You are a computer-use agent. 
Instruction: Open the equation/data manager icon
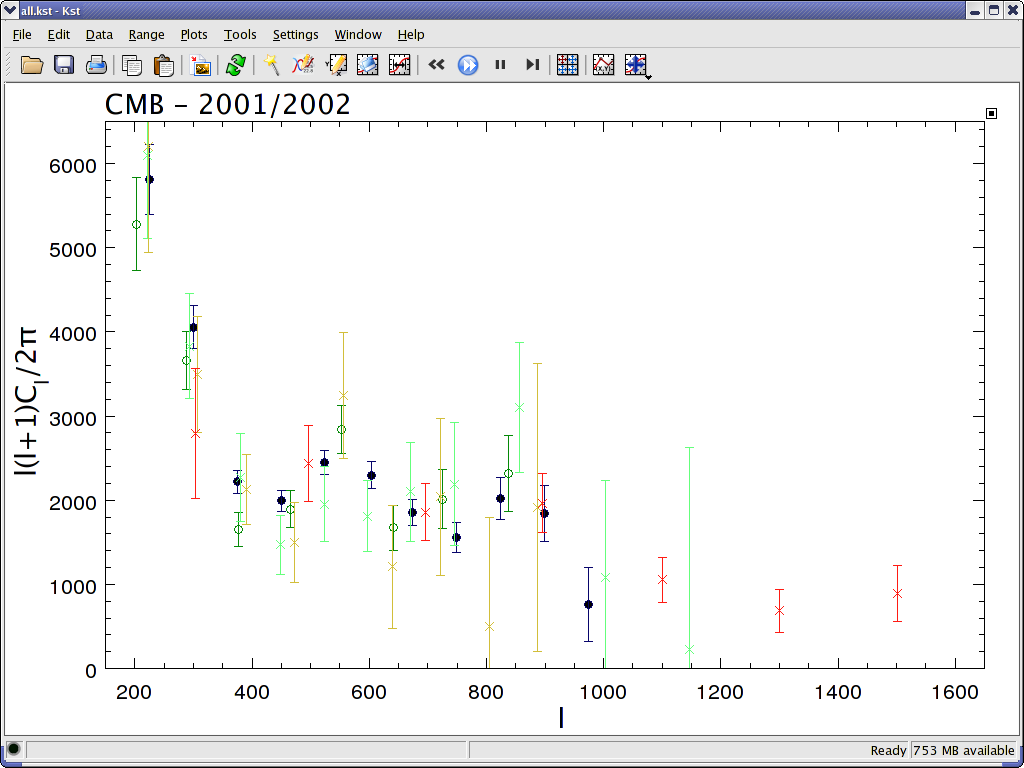coord(303,65)
